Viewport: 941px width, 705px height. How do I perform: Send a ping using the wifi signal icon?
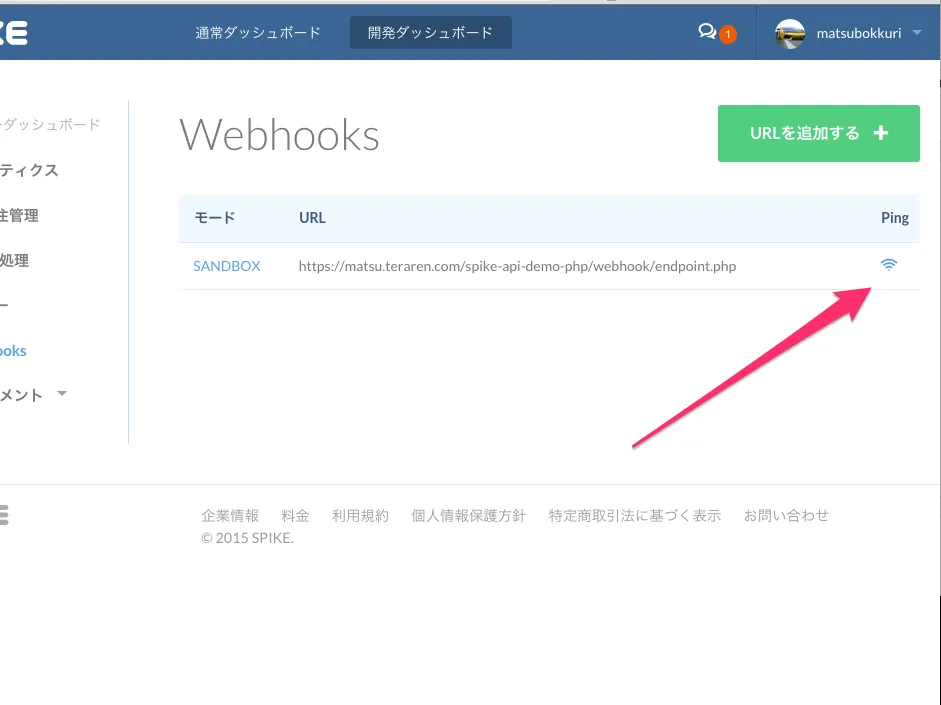889,264
